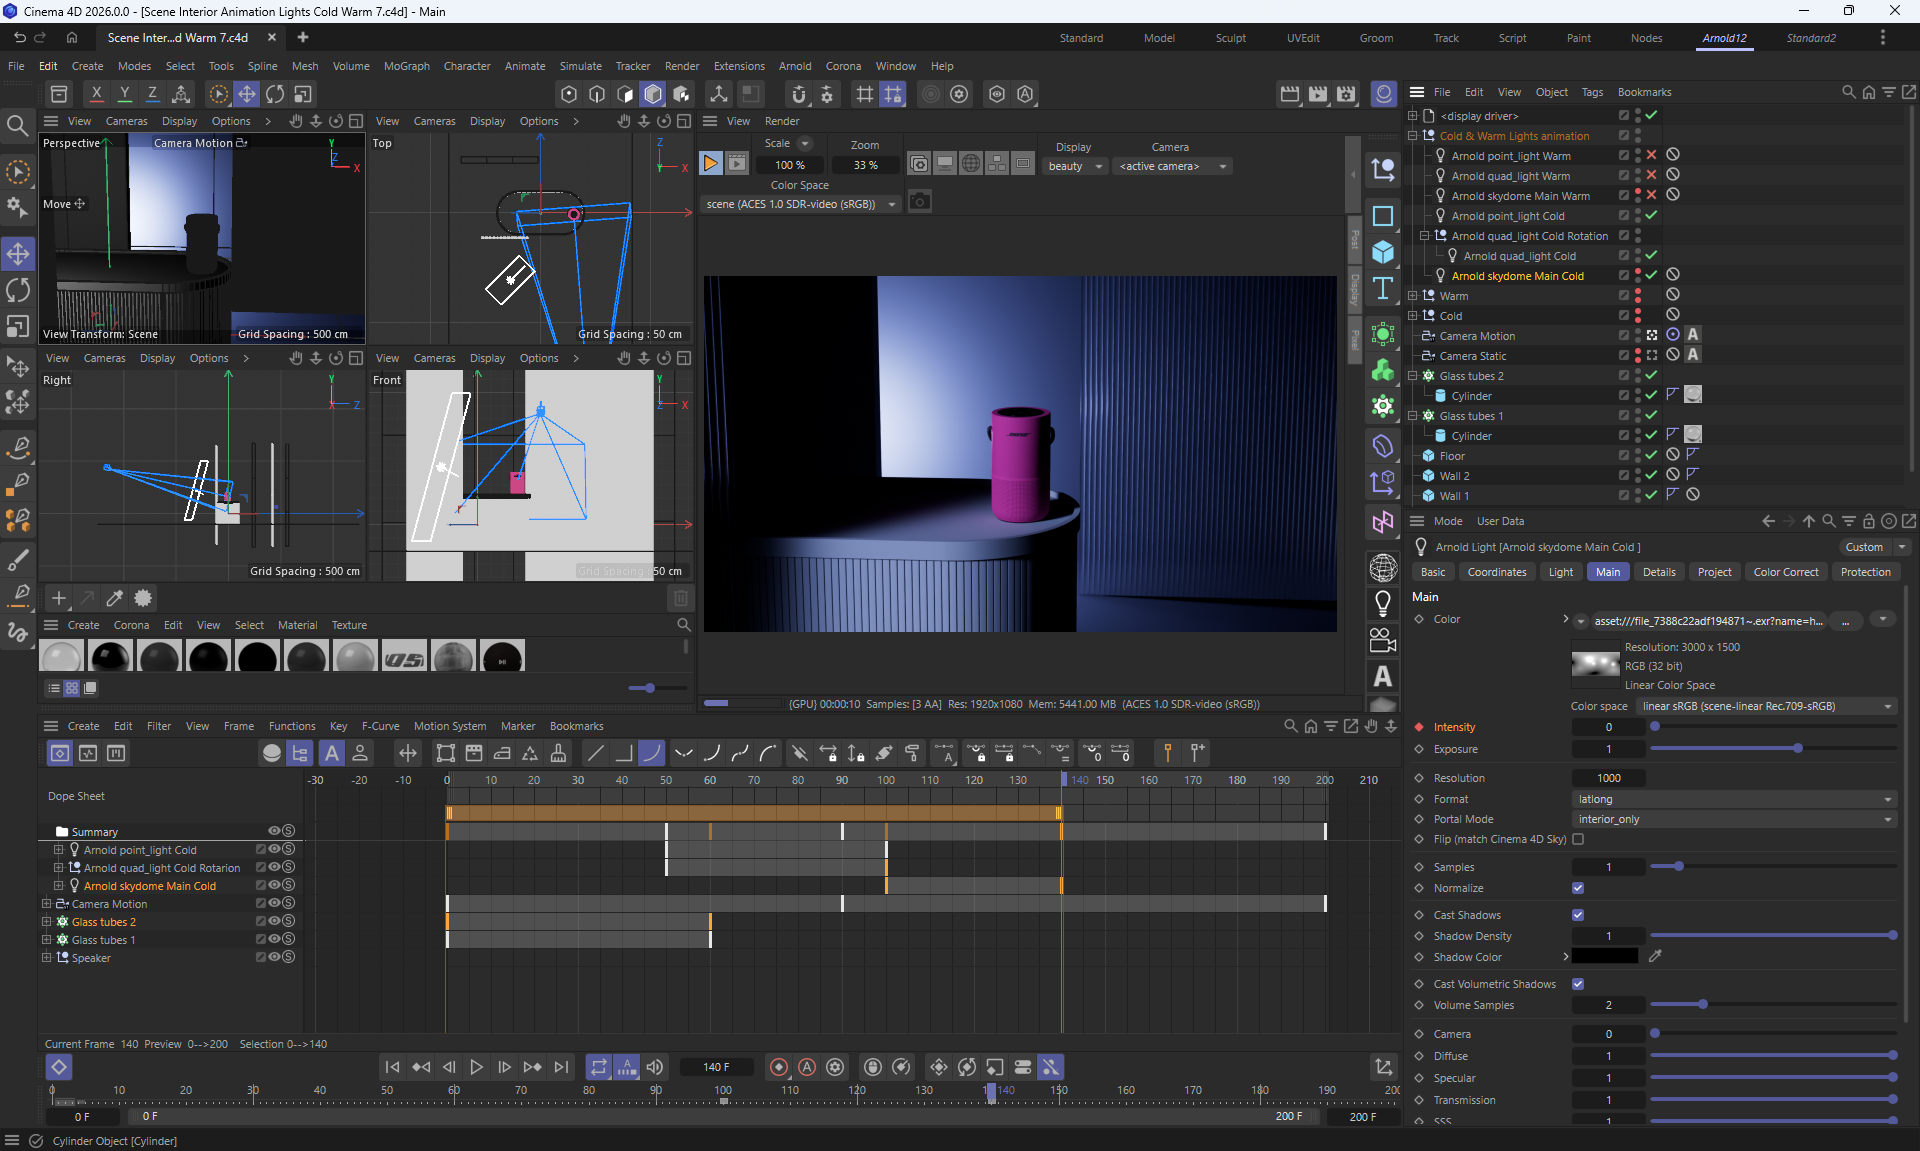Click the Record Active Objects keyframe button

(779, 1067)
